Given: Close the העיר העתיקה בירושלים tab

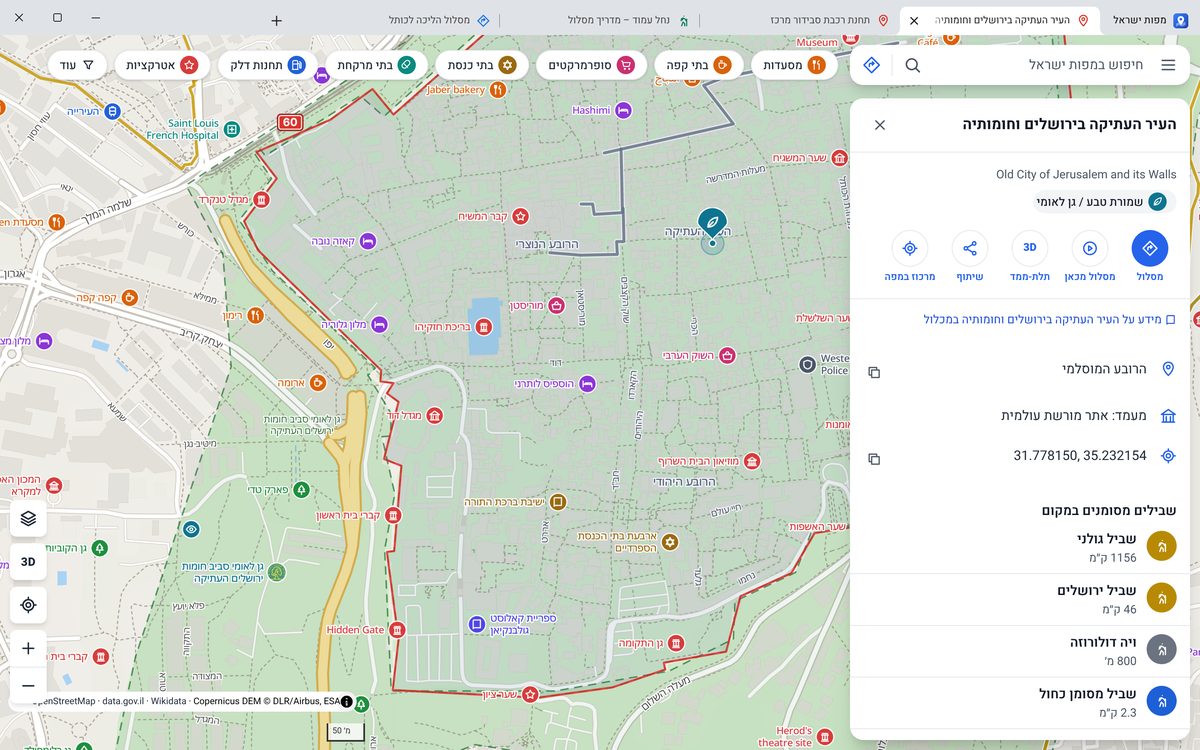Looking at the screenshot, I should pyautogui.click(x=914, y=20).
